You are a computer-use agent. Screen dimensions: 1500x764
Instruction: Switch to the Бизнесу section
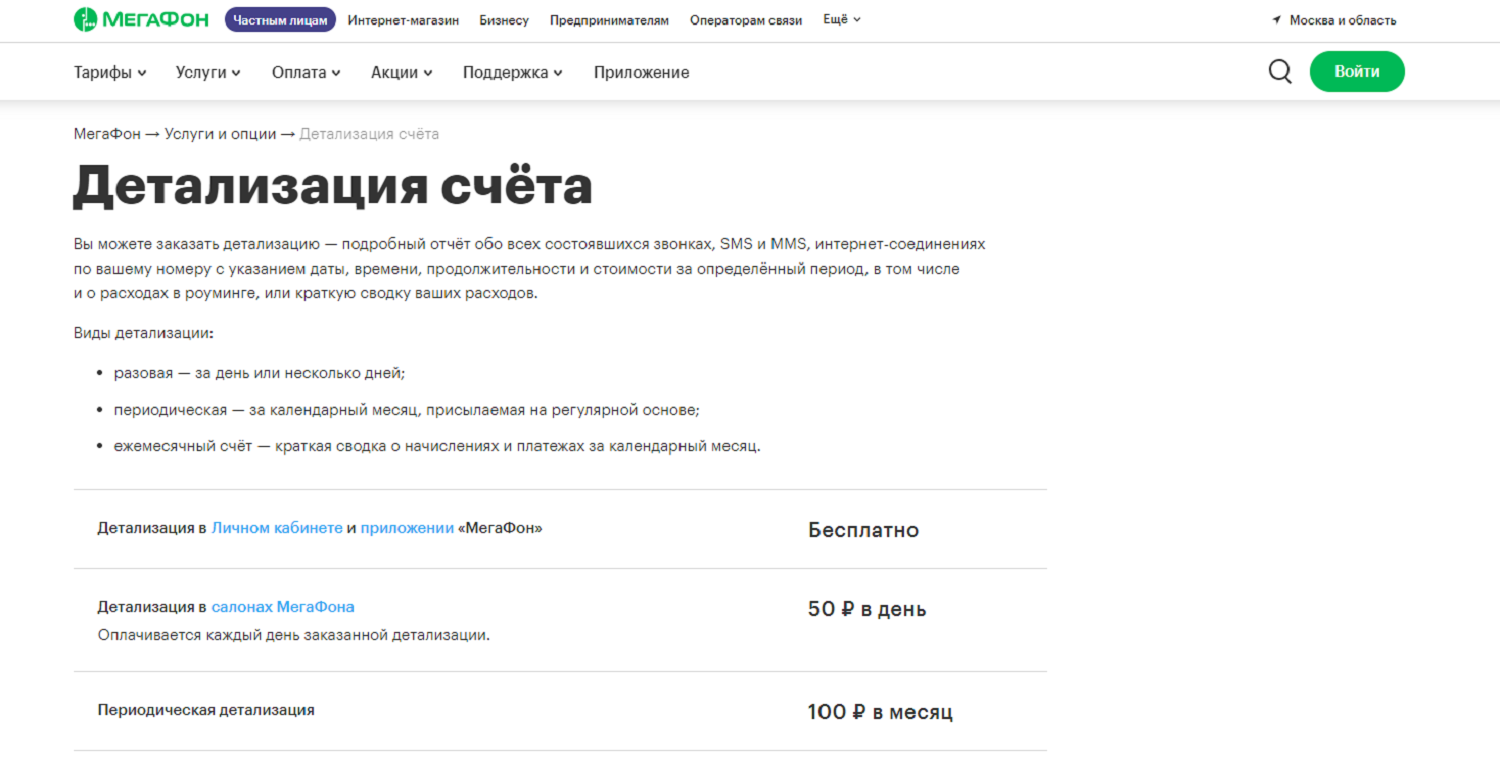504,20
